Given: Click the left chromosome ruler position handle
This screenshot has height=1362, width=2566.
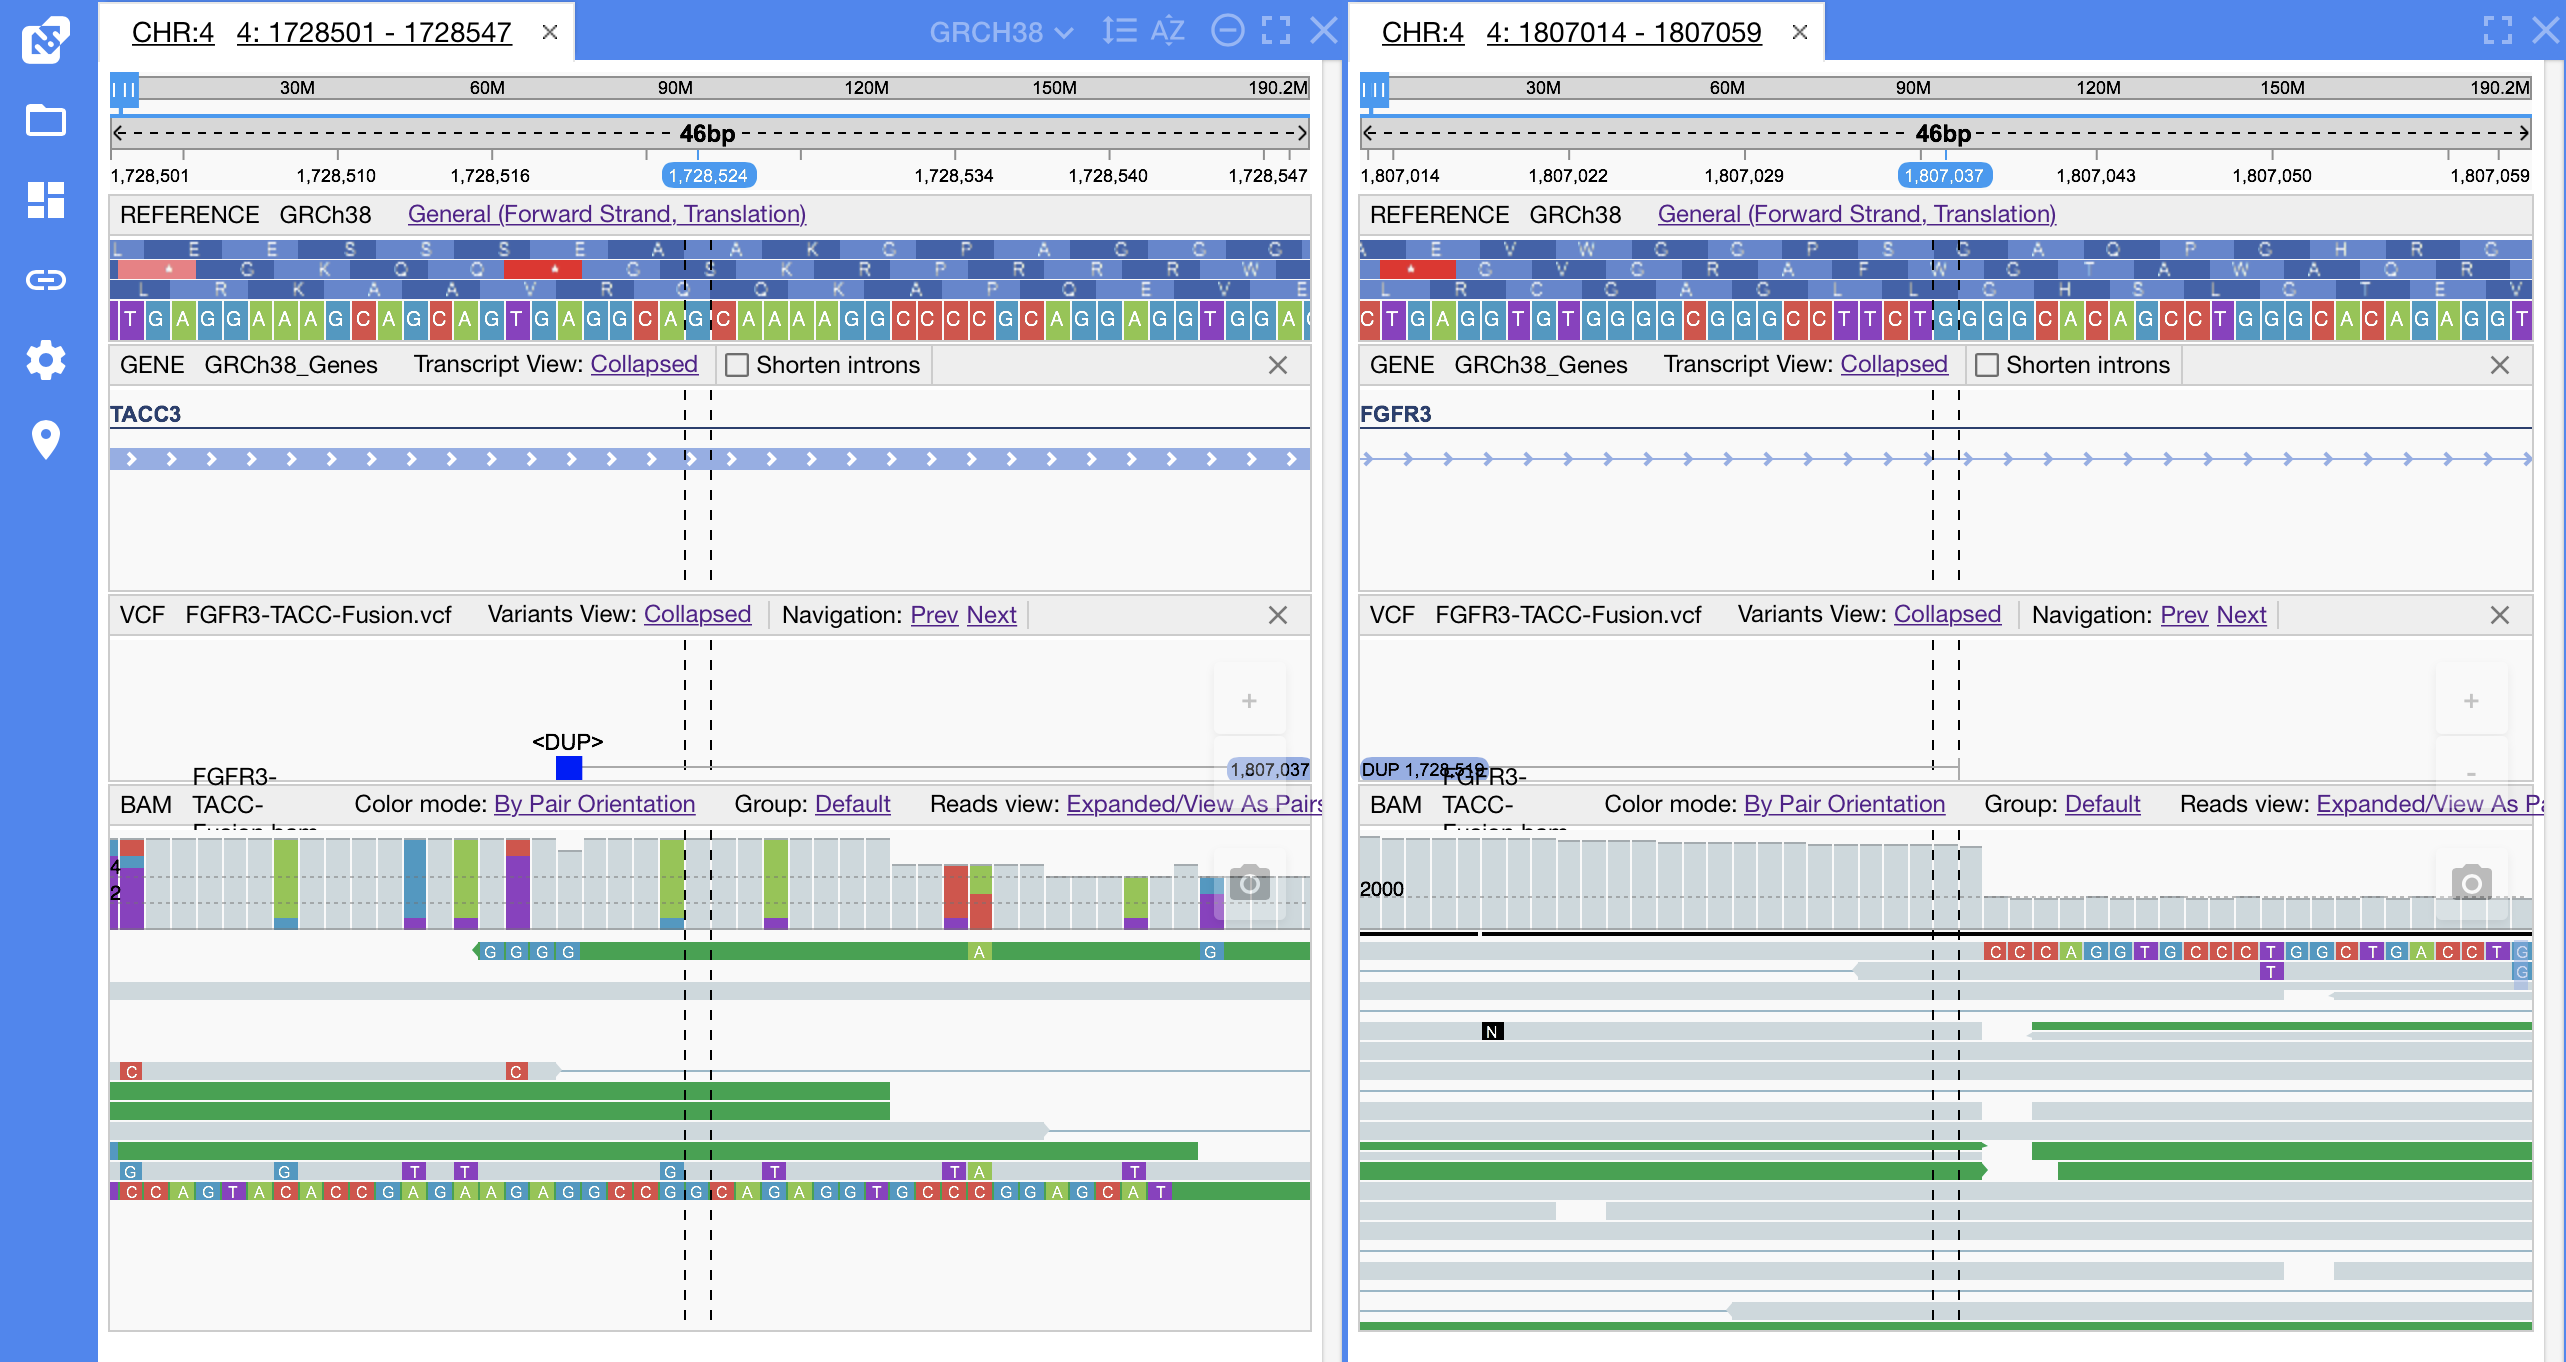Looking at the screenshot, I should point(124,89).
